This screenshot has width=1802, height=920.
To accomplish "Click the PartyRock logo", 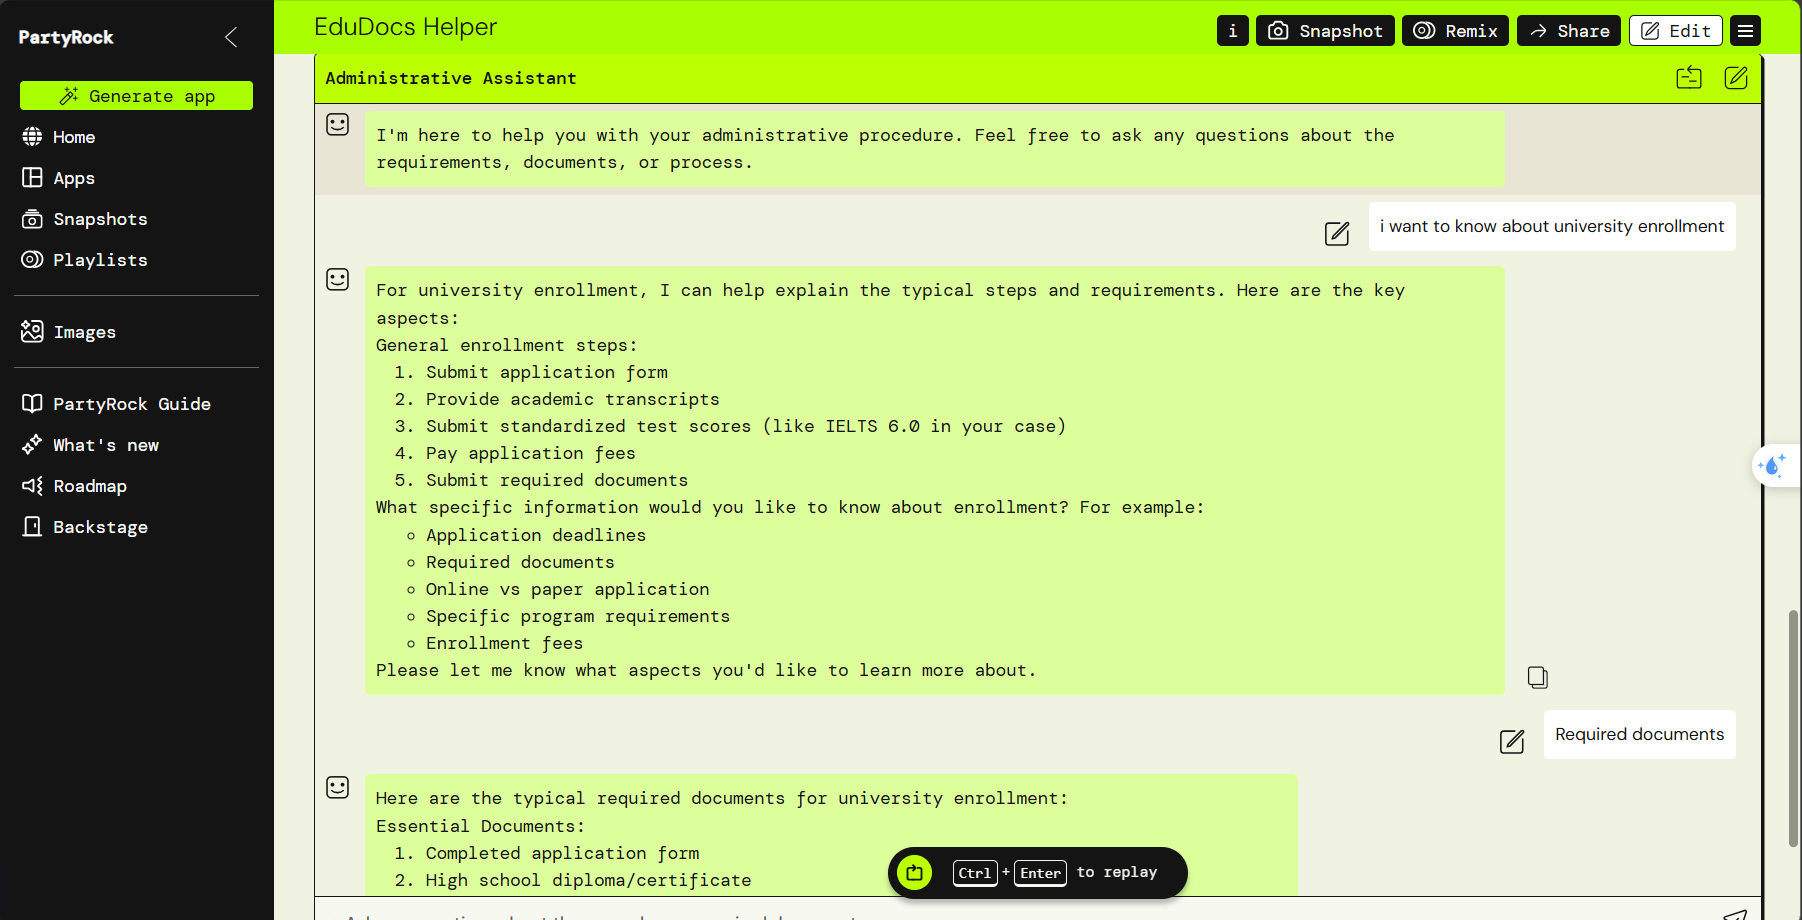I will [66, 38].
